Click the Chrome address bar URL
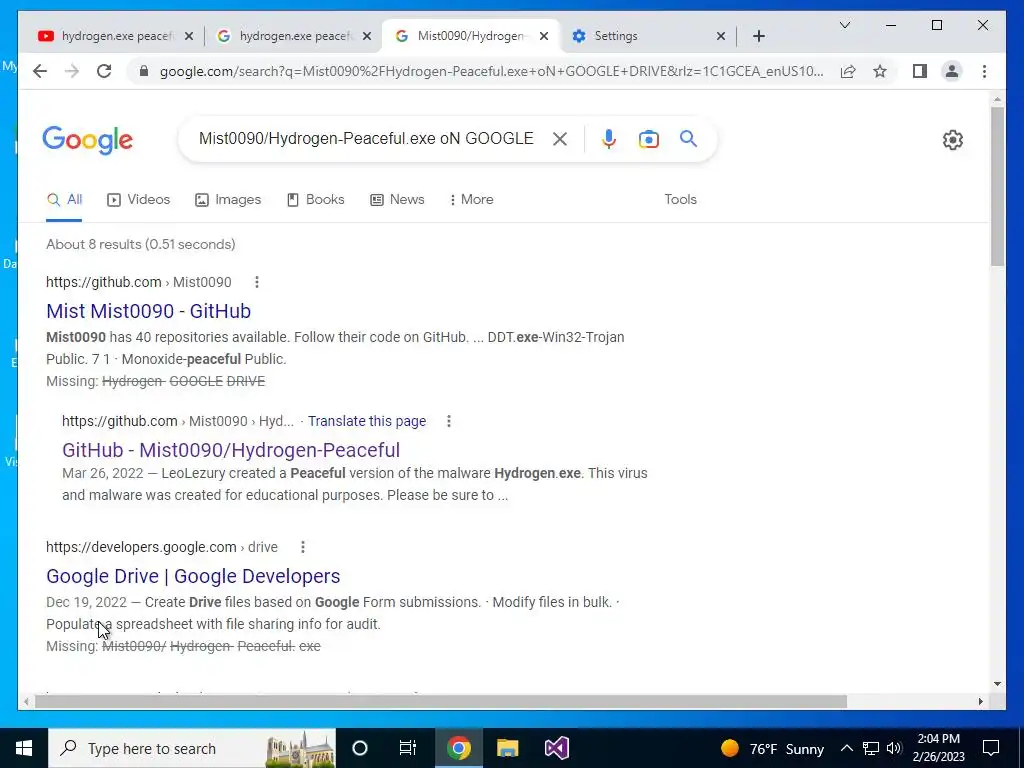The image size is (1024, 768). pos(491,71)
